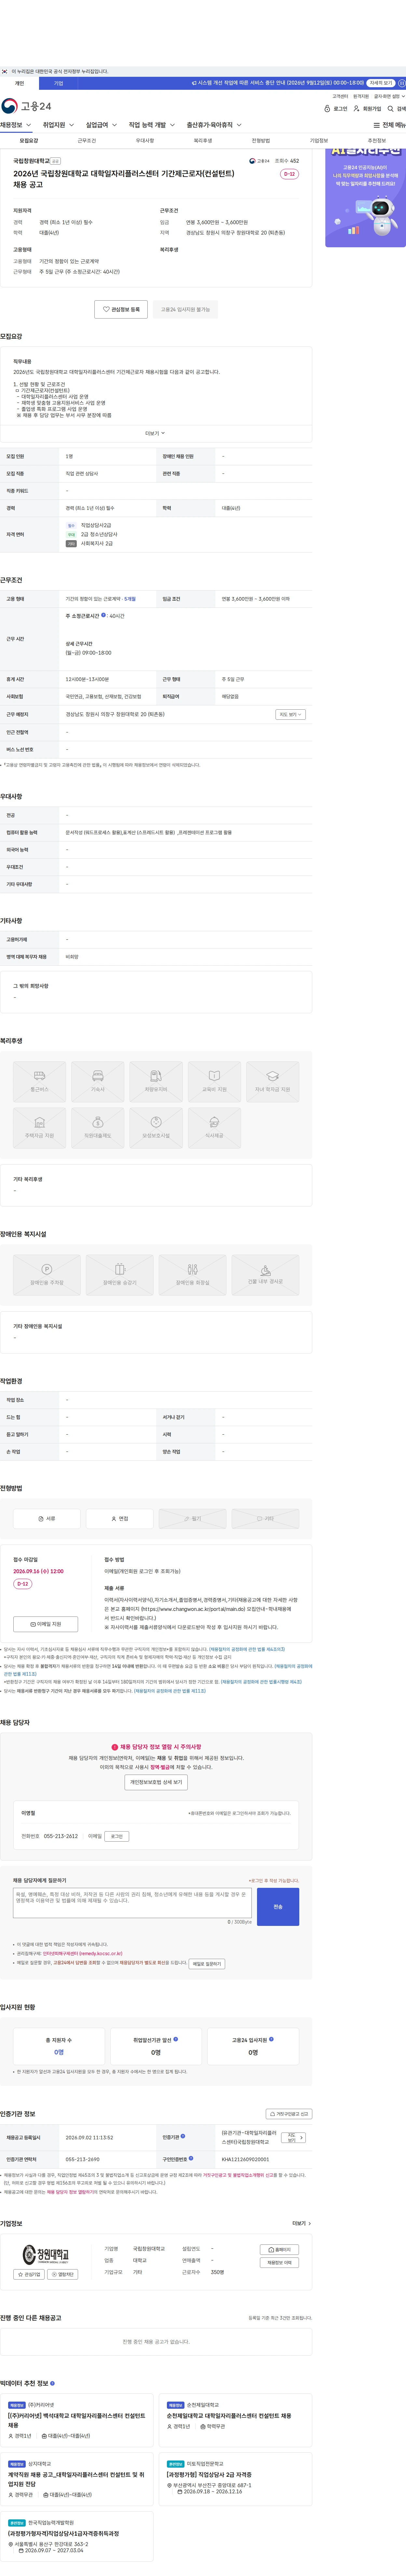Viewport: 406px width, 2576px height.
Task: Expand the 출산휴가·육아휴직 menu
Action: tap(214, 125)
